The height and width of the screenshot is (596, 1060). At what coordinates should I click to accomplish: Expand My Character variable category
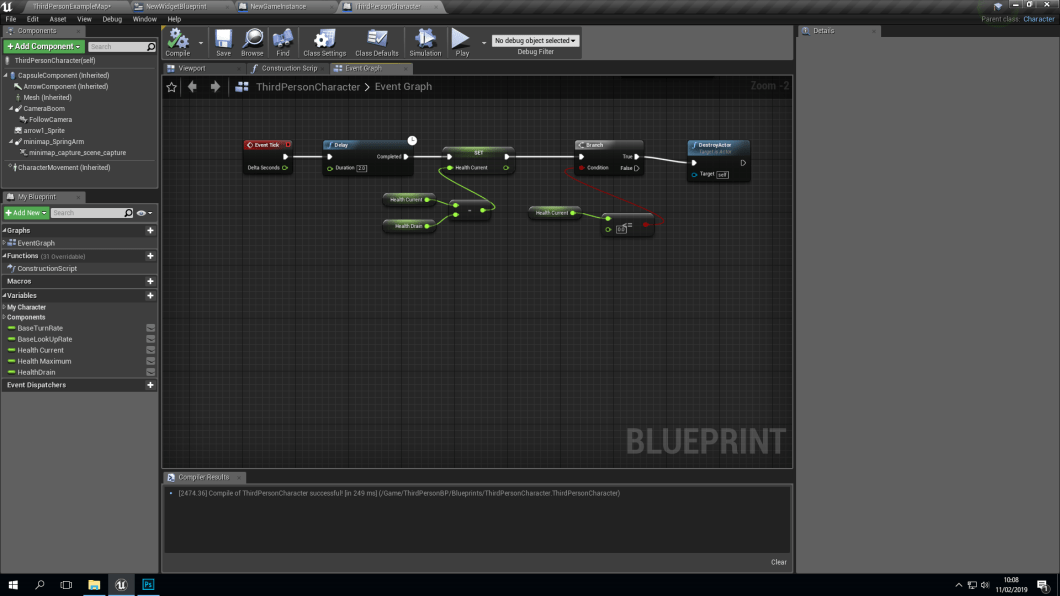click(x=4, y=307)
